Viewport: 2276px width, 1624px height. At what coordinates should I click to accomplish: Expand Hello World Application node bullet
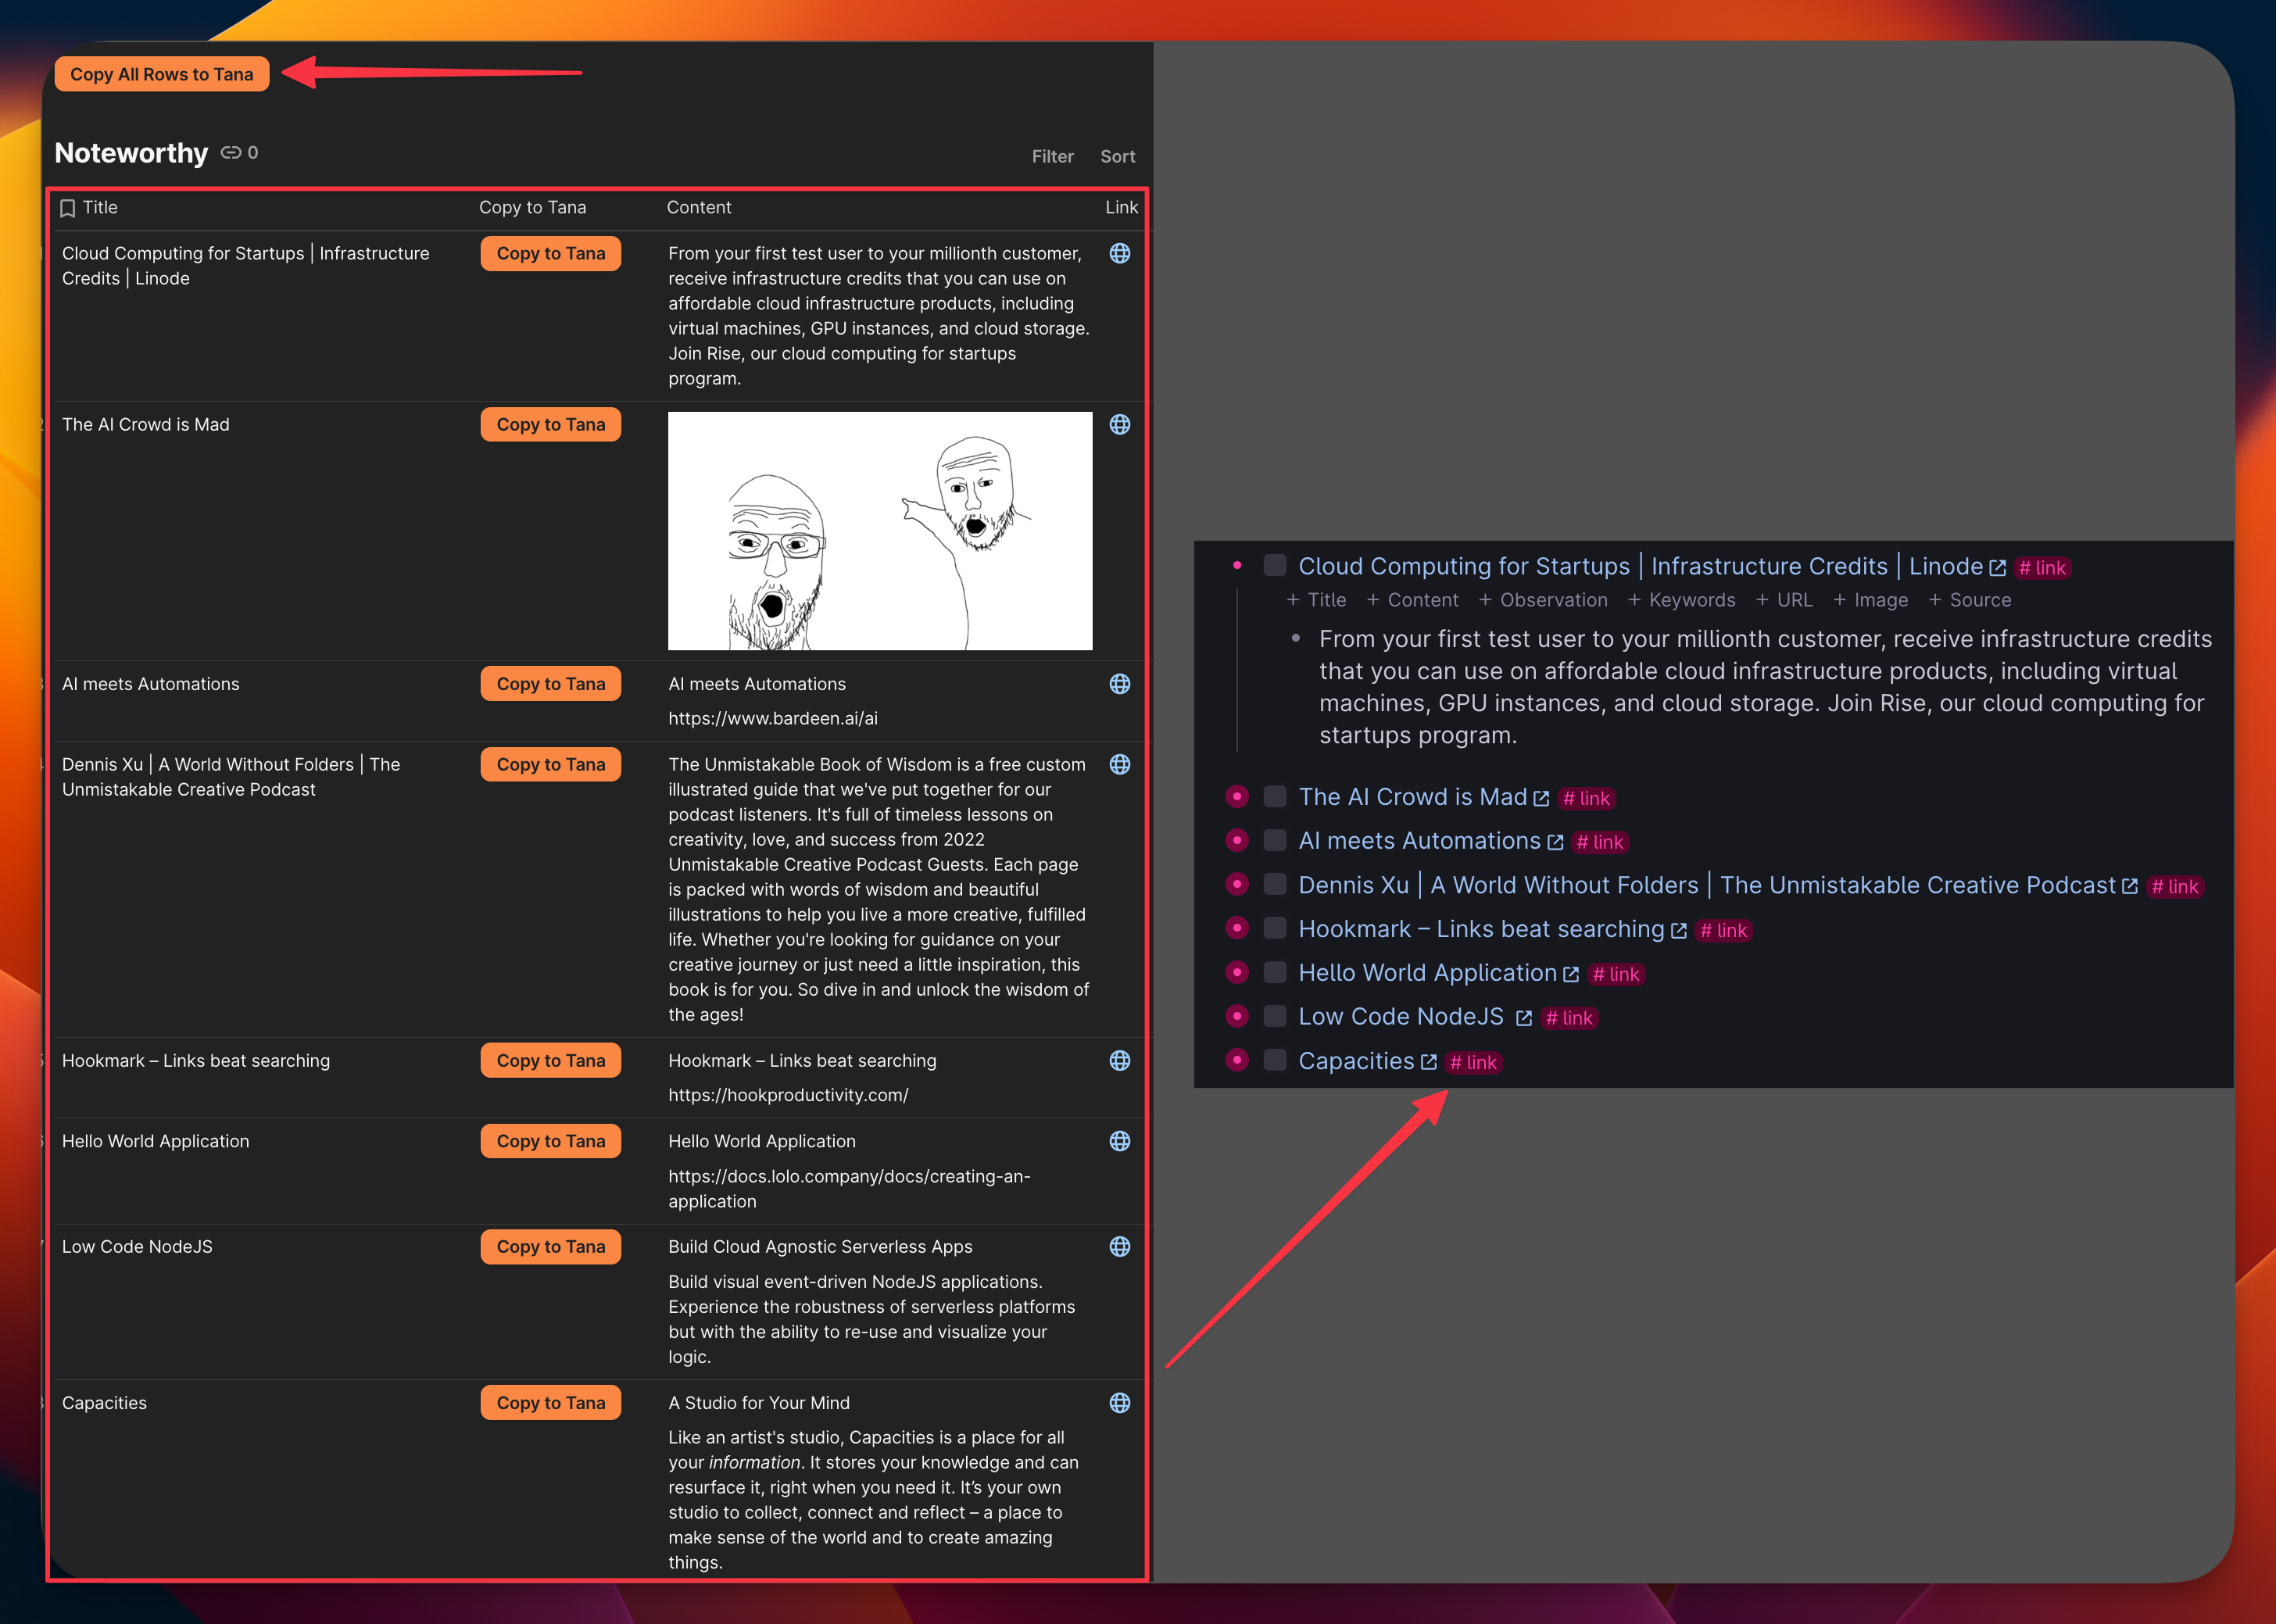click(x=1237, y=972)
